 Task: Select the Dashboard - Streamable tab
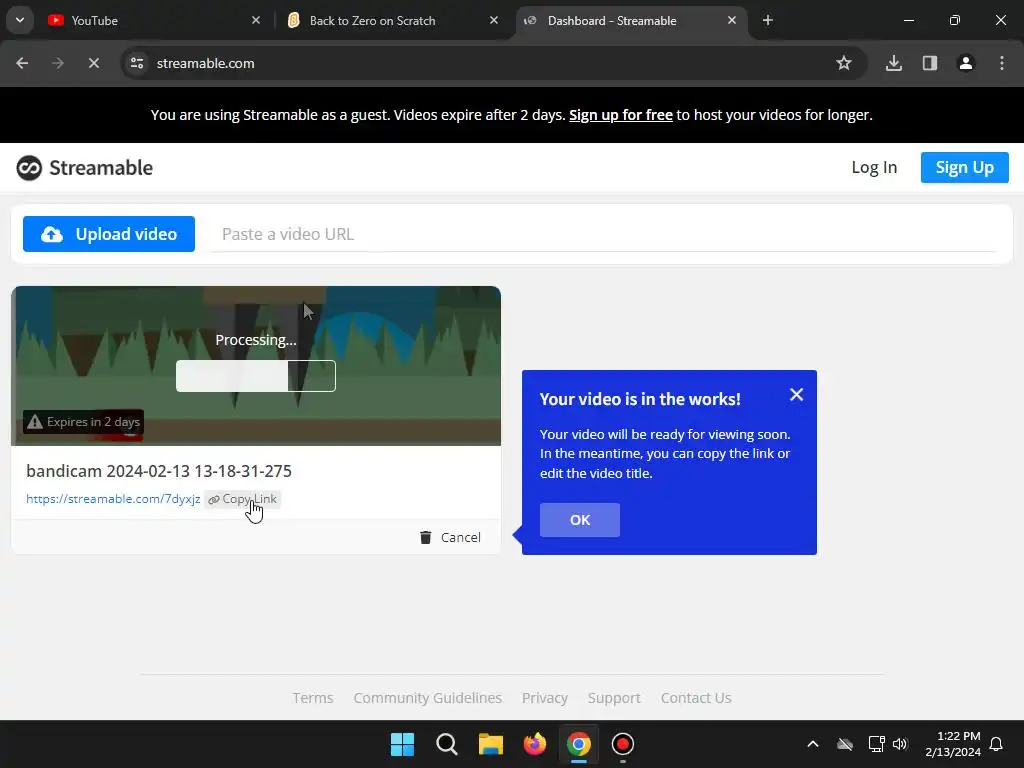(x=631, y=21)
